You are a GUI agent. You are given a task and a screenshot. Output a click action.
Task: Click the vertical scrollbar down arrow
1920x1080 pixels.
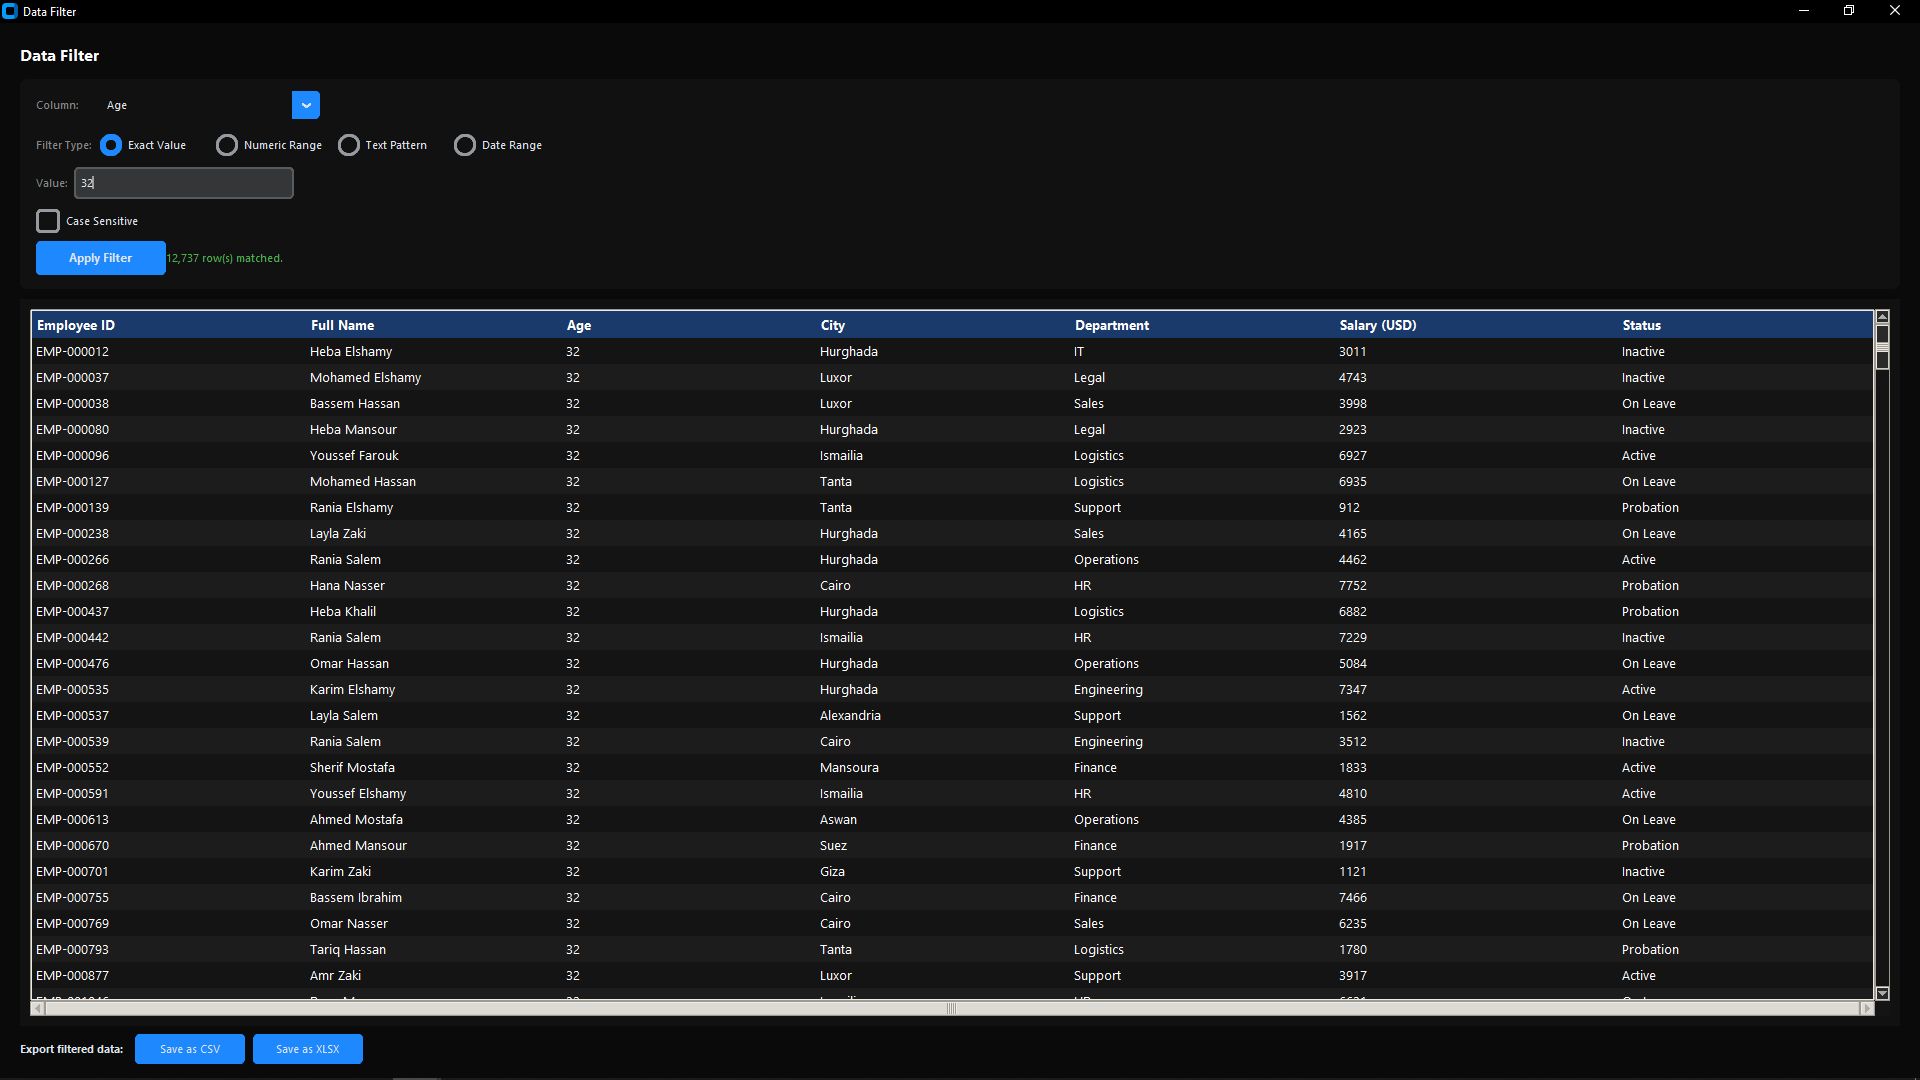tap(1882, 993)
